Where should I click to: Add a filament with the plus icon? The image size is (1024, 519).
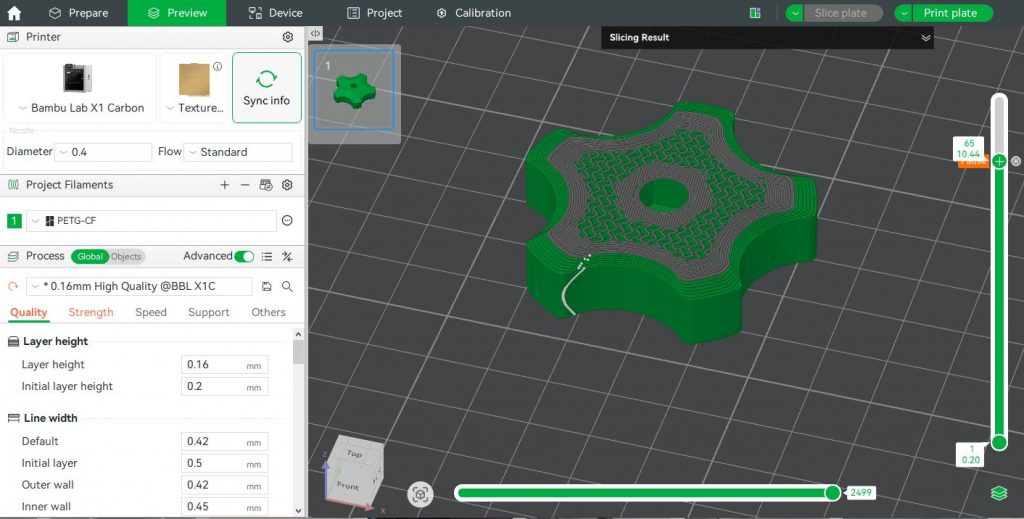point(225,185)
